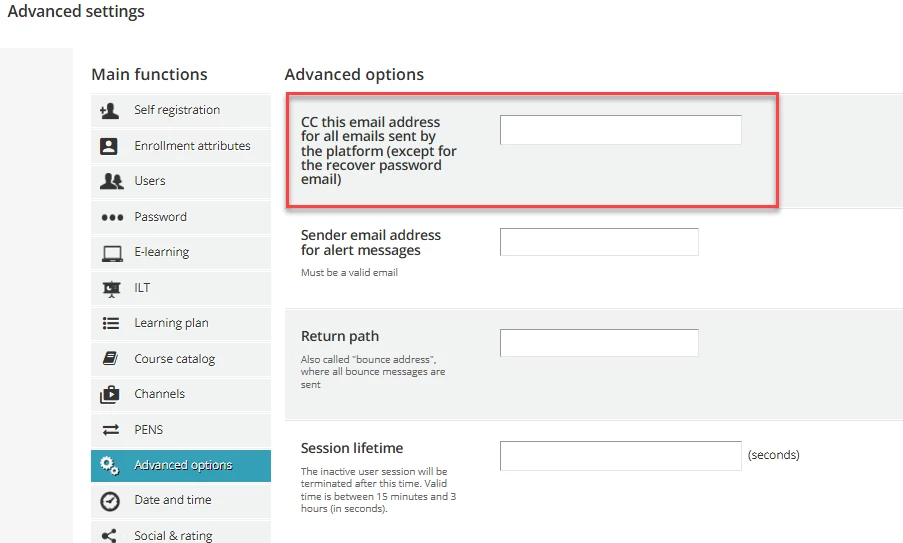Click the CC email address input field
The width and height of the screenshot is (903, 543).
[620, 130]
